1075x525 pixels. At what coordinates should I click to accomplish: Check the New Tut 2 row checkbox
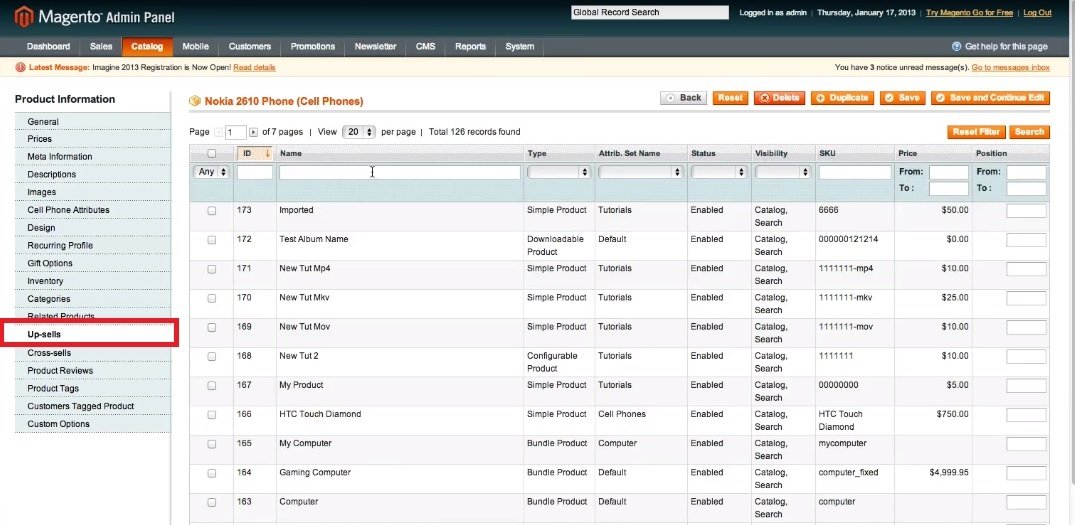211,356
